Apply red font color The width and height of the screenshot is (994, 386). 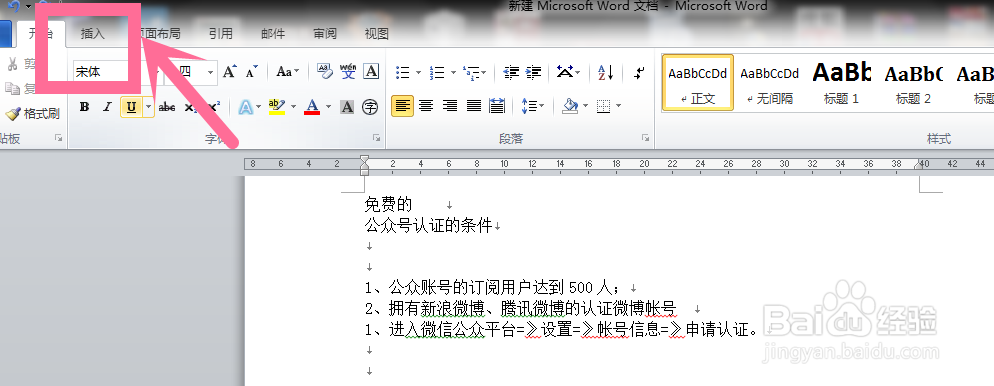point(312,107)
